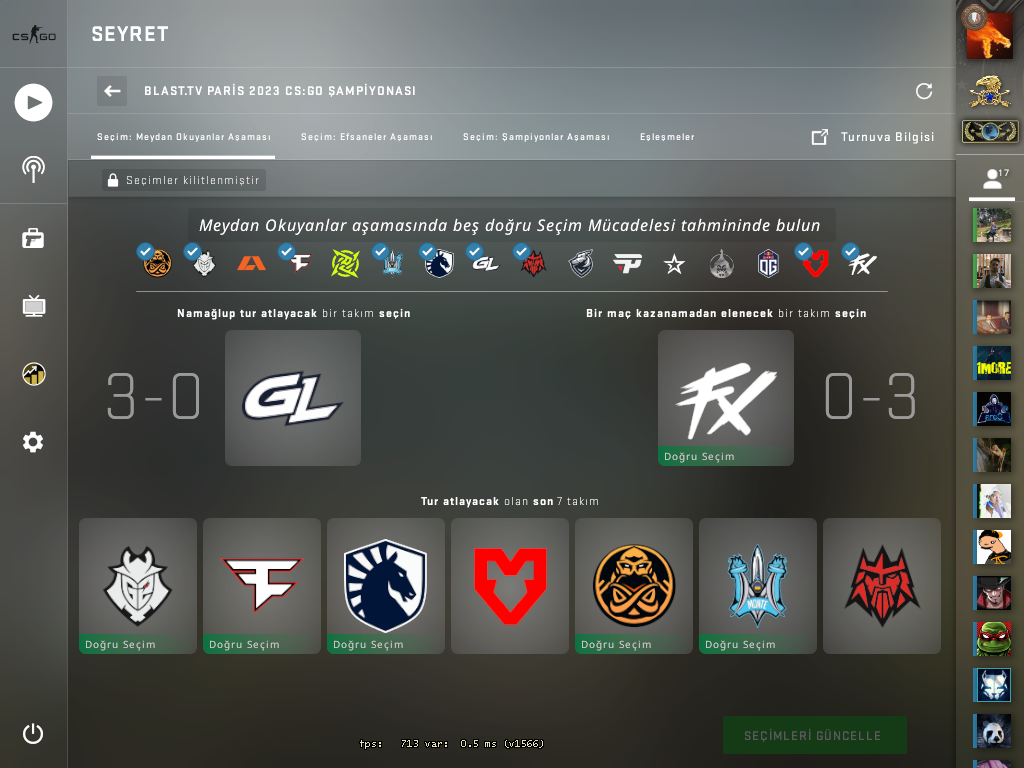Open the broadcast antenna icon in sidebar

pyautogui.click(x=33, y=169)
